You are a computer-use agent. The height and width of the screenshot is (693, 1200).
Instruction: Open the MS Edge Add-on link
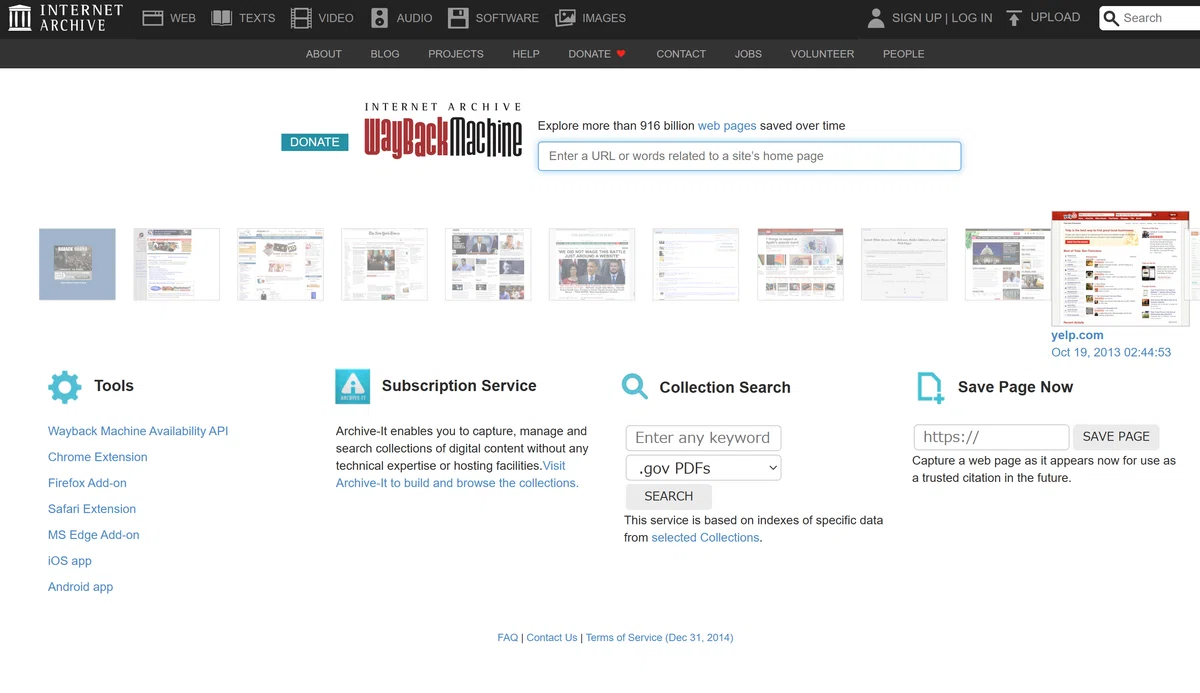[x=94, y=535]
